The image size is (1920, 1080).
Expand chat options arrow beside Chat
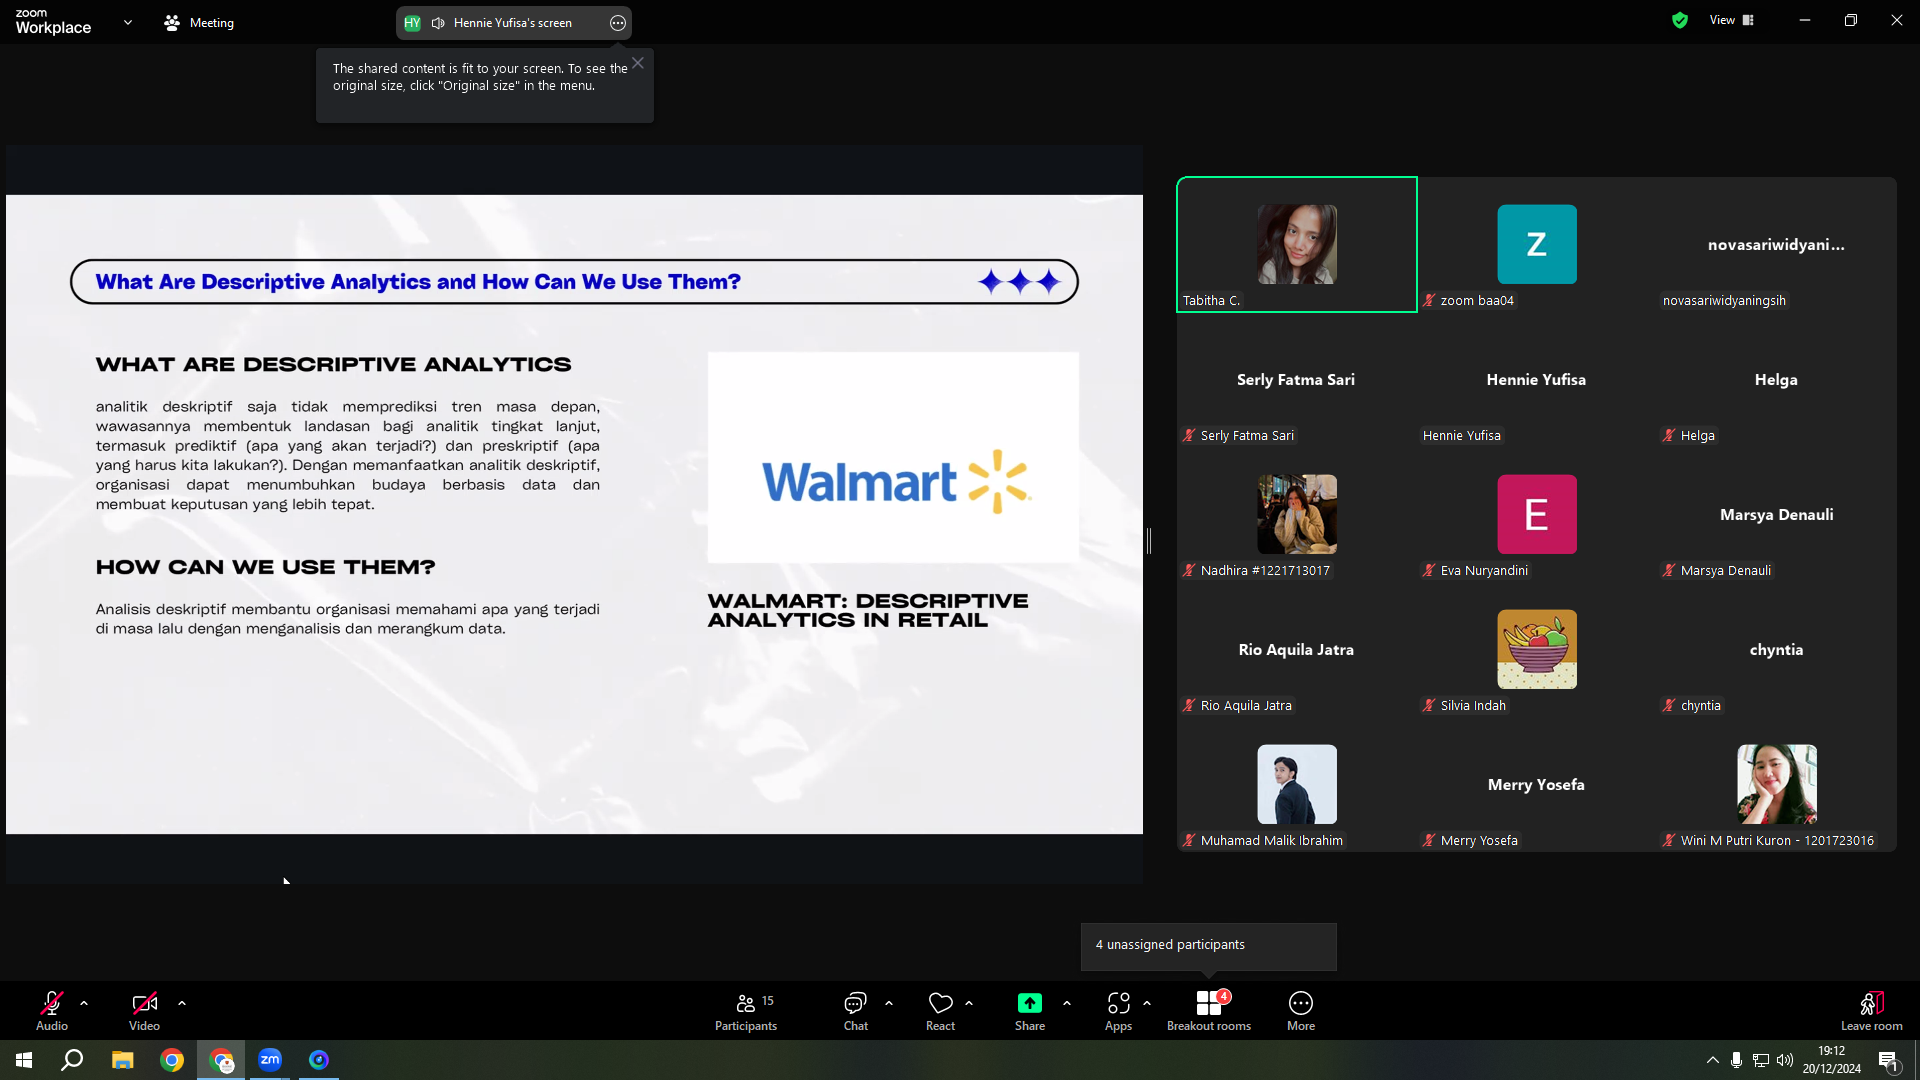pos(889,1003)
